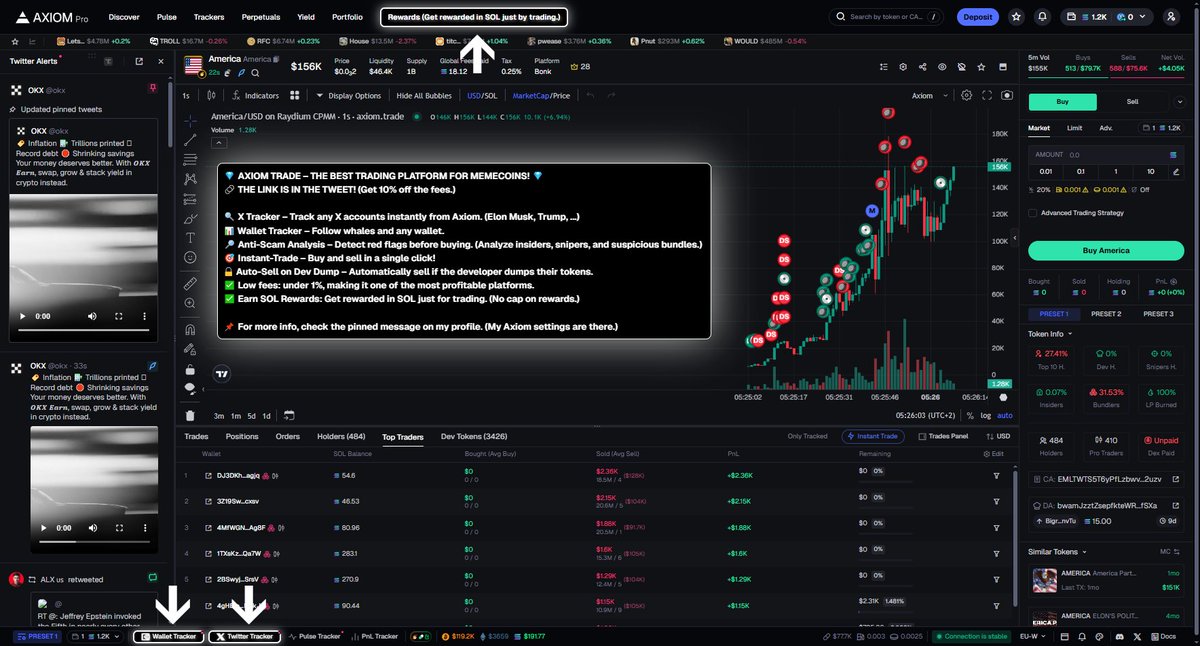The width and height of the screenshot is (1200, 646).
Task: Click in the AMOUNT input field
Action: 1105,155
